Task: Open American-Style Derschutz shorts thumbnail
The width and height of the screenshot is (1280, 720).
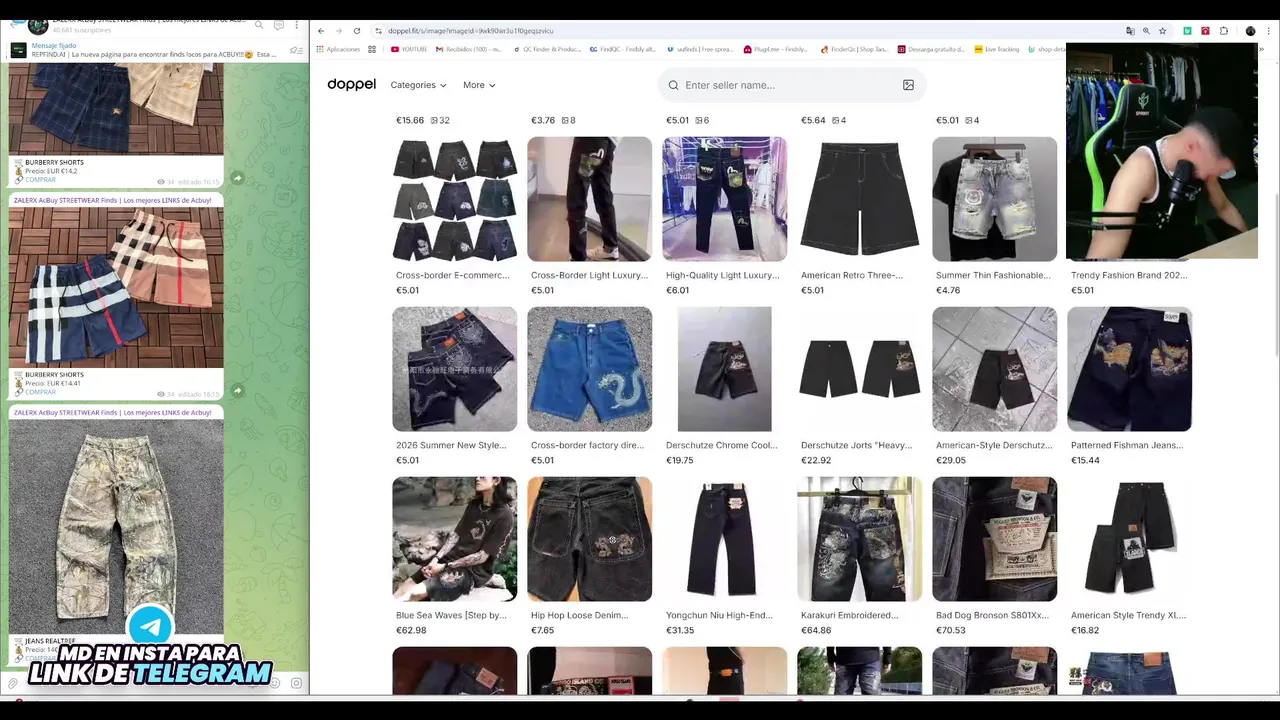Action: click(x=995, y=369)
